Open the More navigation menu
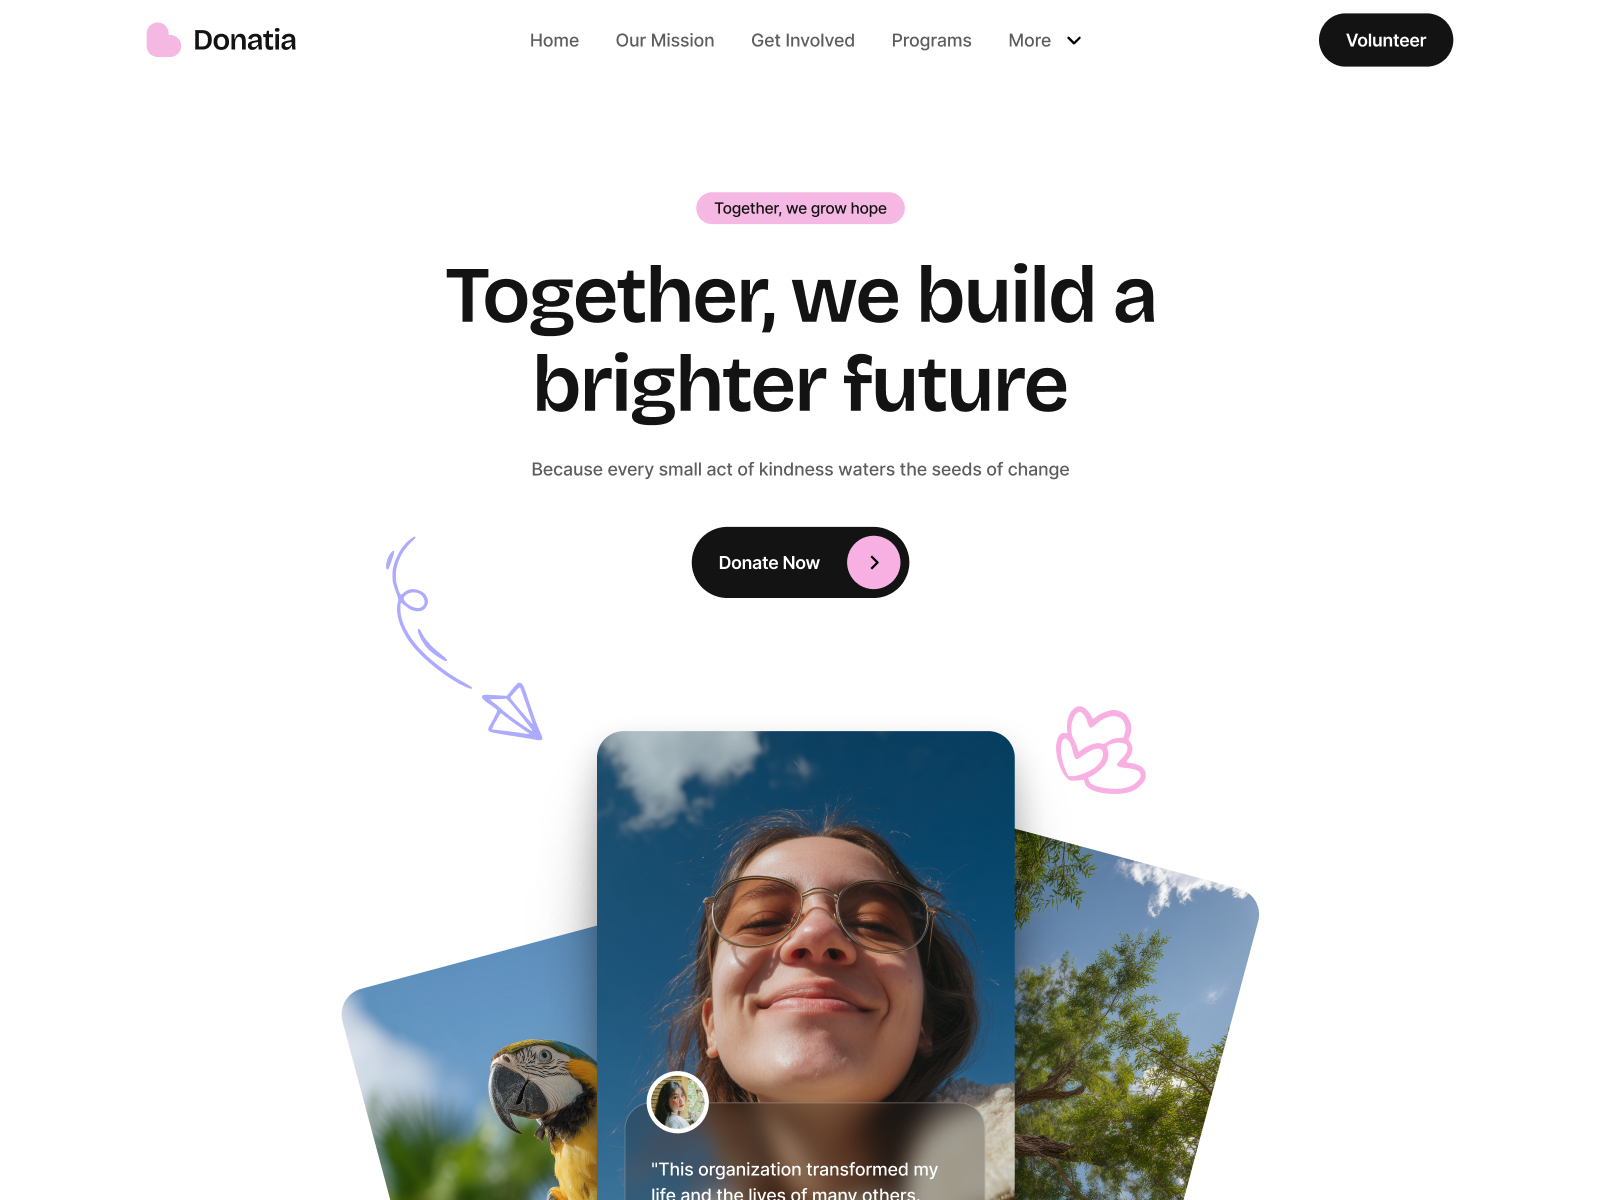The image size is (1600, 1200). (x=1044, y=40)
